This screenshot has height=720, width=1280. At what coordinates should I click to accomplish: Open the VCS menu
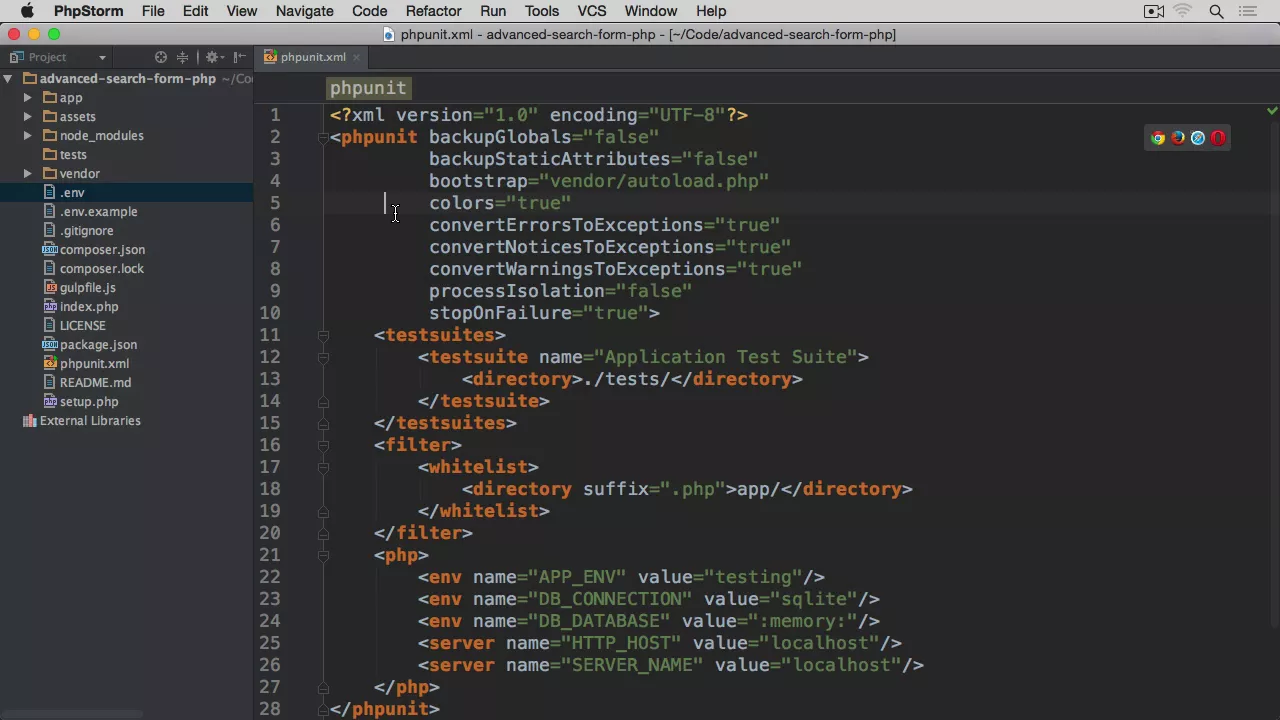pyautogui.click(x=591, y=11)
